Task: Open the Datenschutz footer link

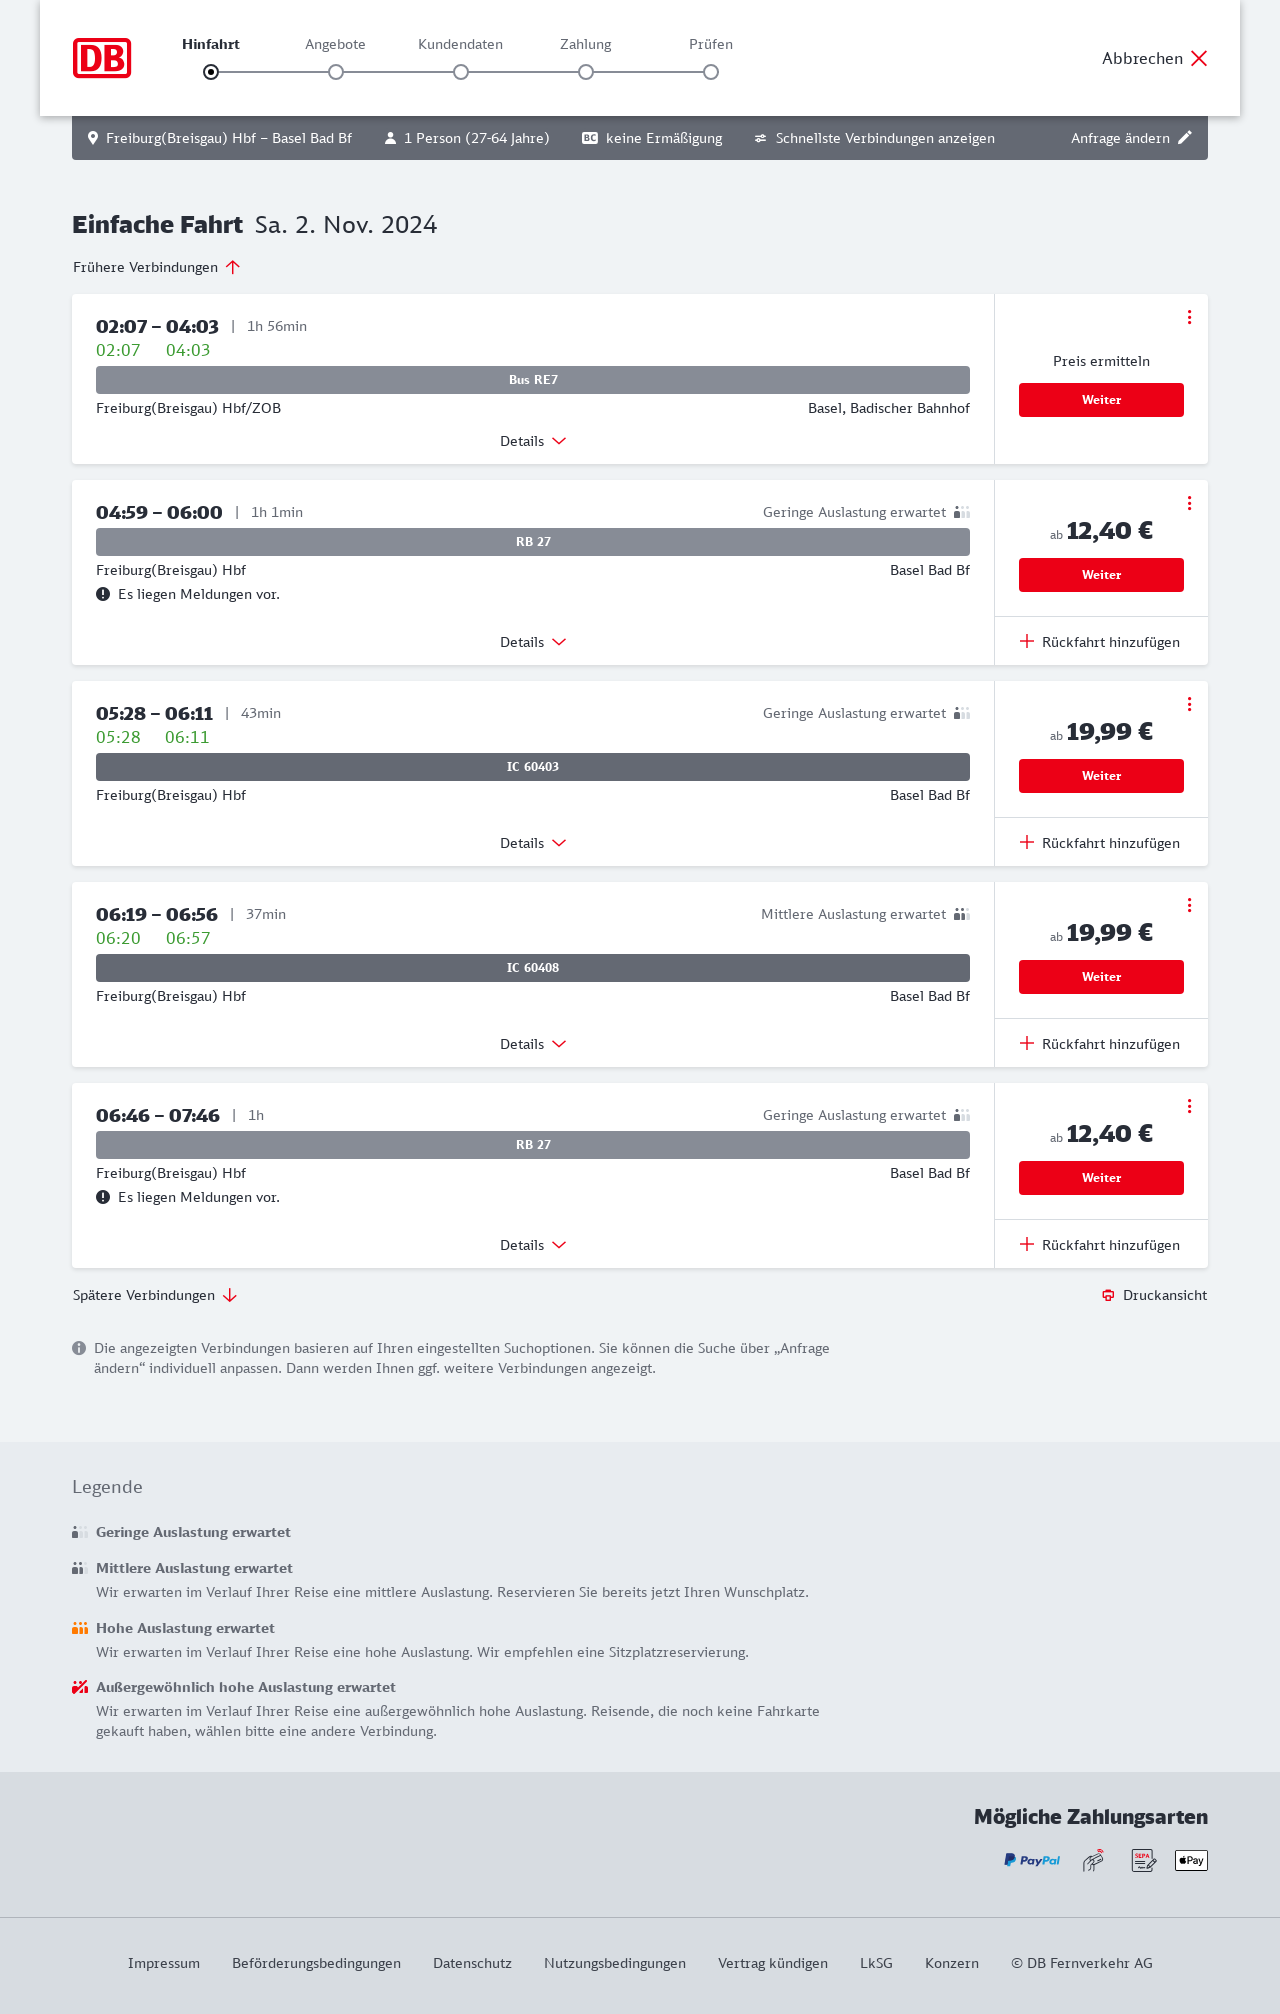Action: pos(472,1963)
